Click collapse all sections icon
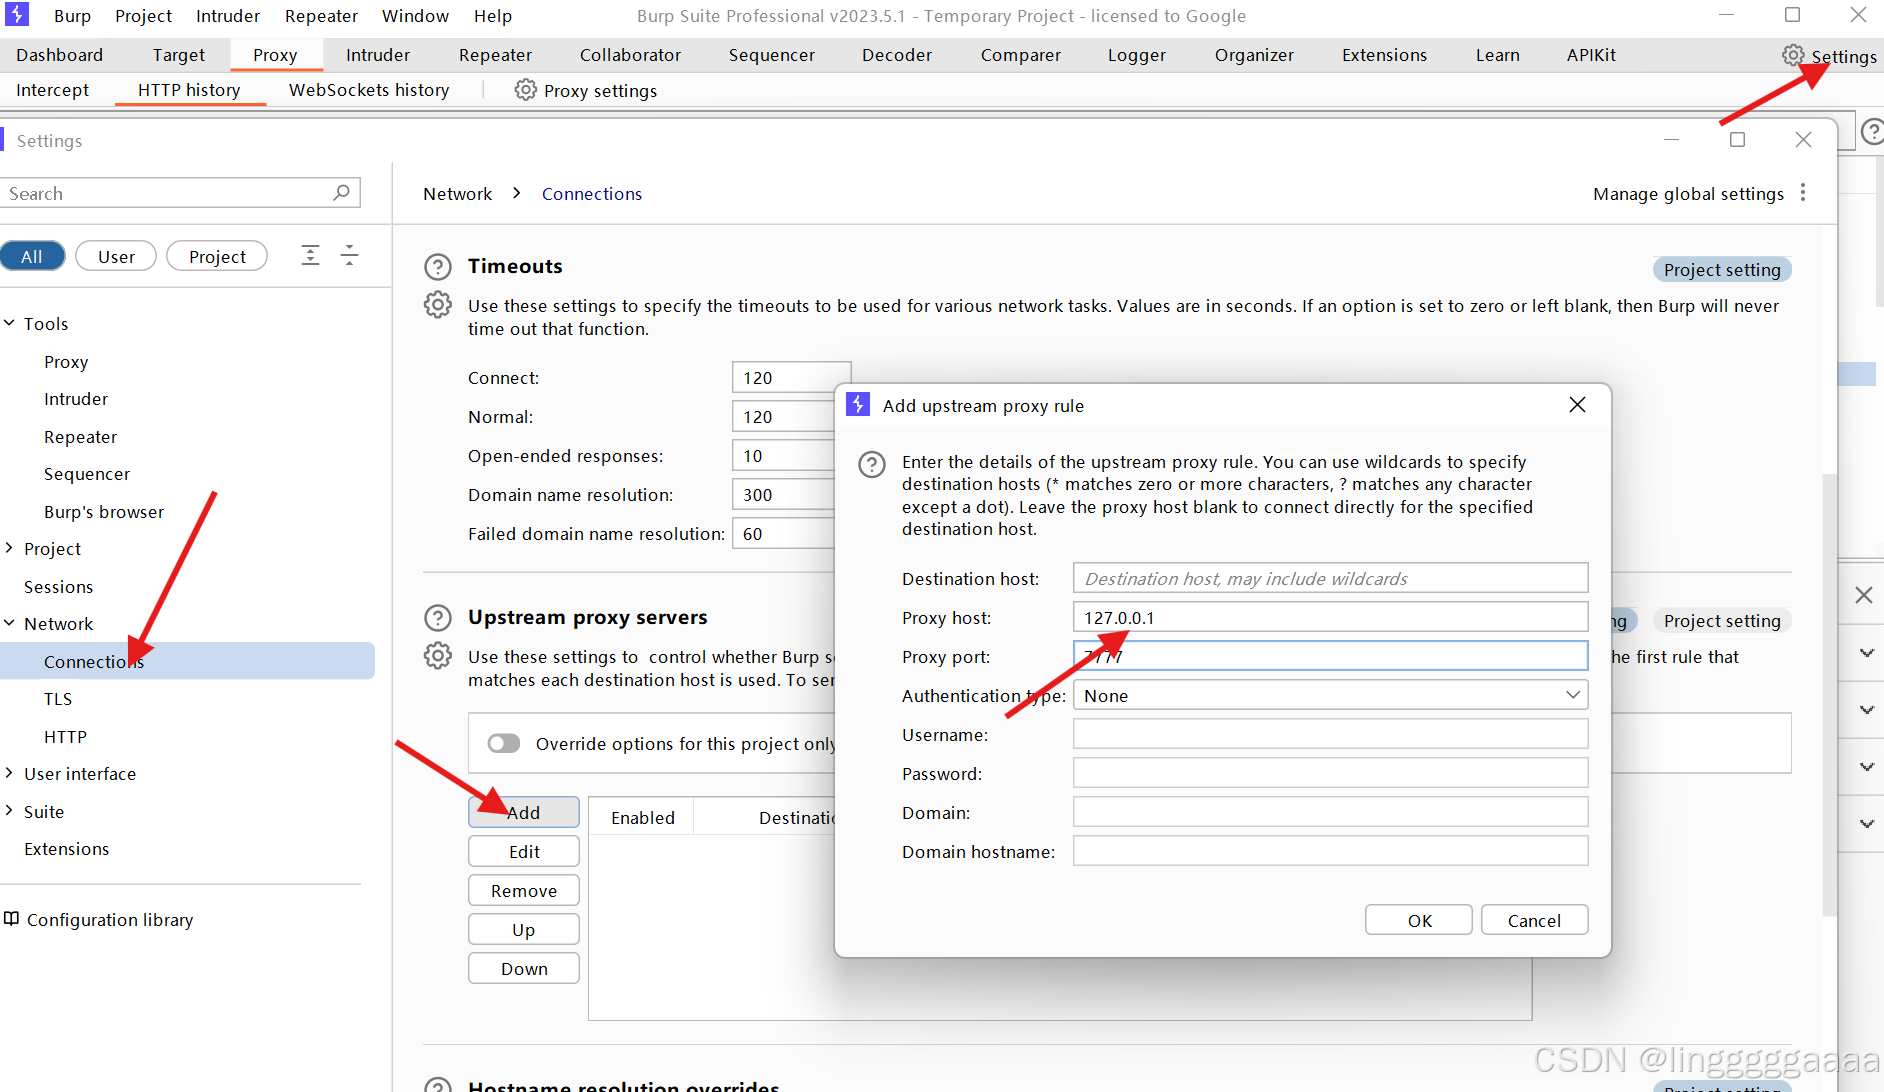The height and width of the screenshot is (1092, 1884). 349,255
